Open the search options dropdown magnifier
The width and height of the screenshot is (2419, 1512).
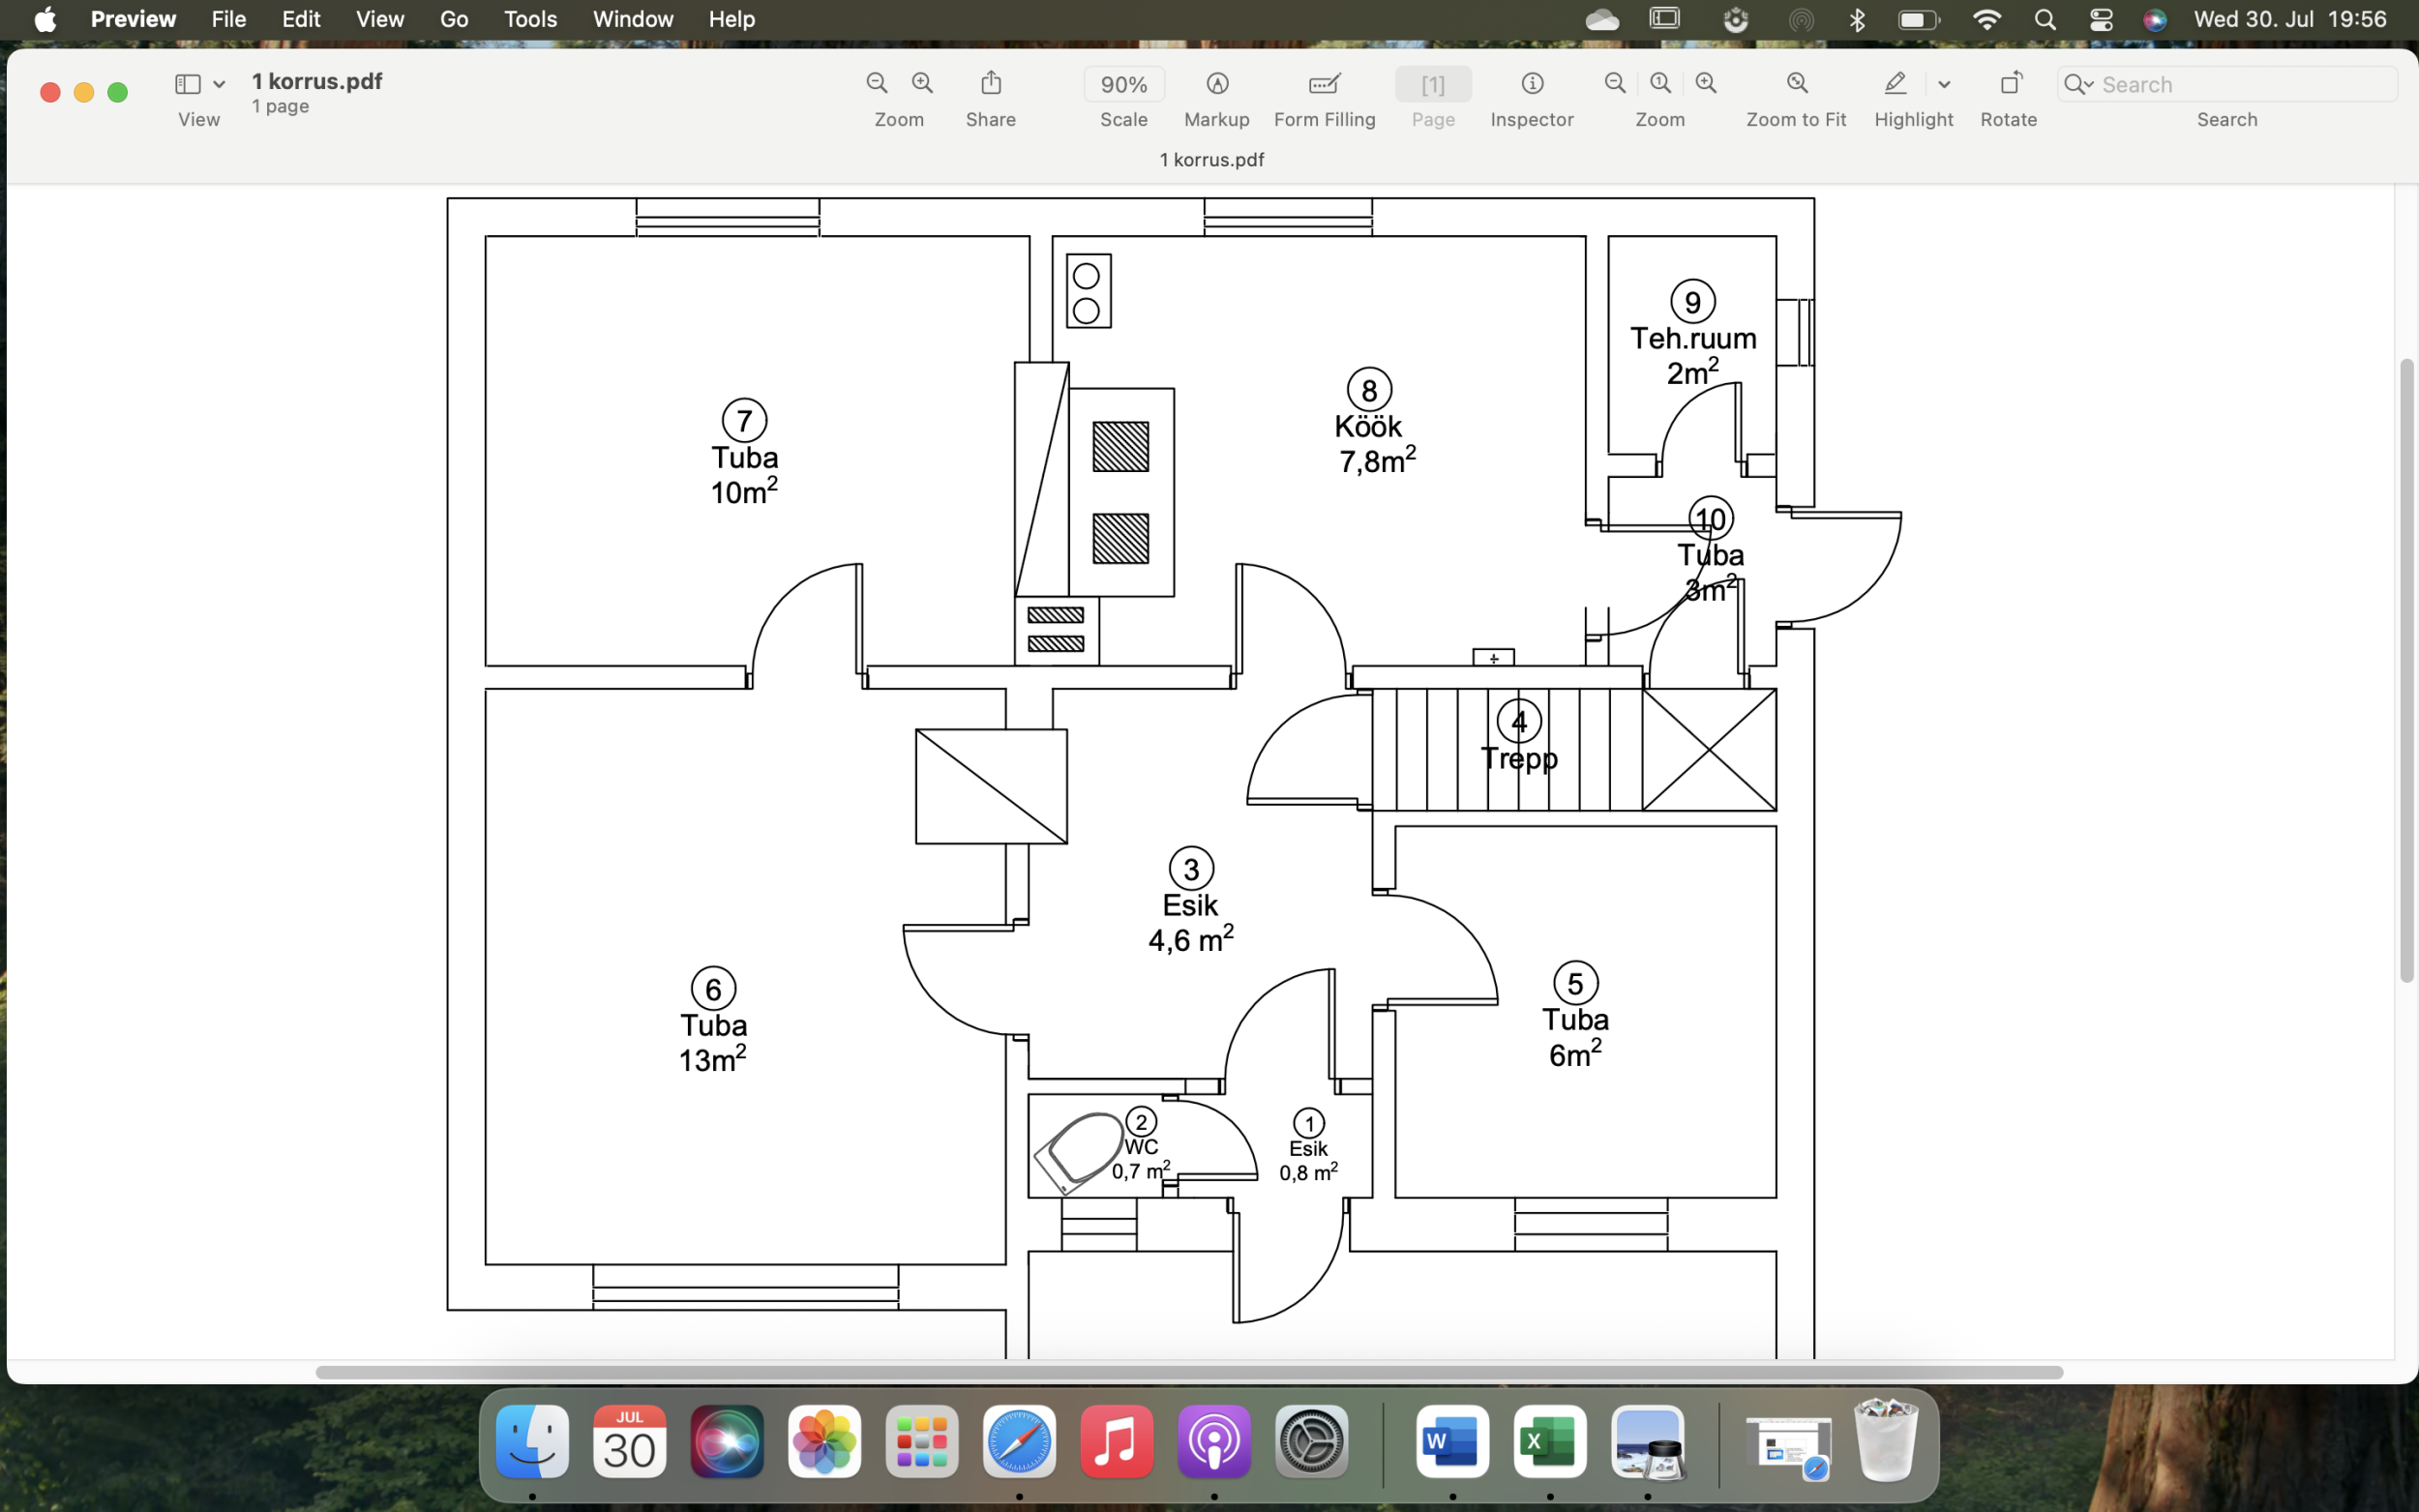point(2077,85)
